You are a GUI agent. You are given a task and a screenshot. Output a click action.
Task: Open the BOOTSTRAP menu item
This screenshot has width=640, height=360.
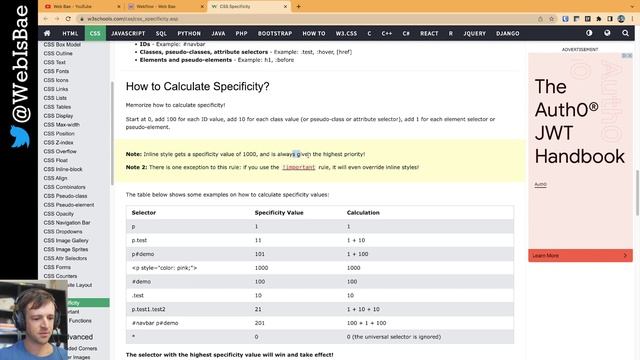click(x=275, y=33)
